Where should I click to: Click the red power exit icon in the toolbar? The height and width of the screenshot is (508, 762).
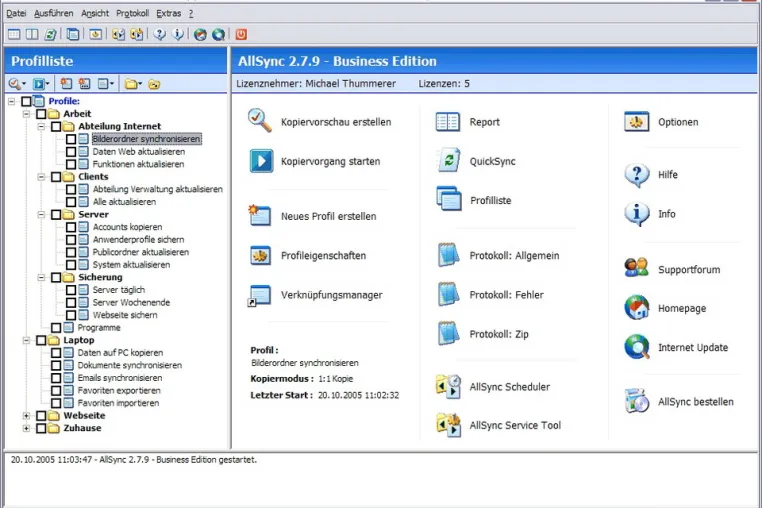[241, 34]
